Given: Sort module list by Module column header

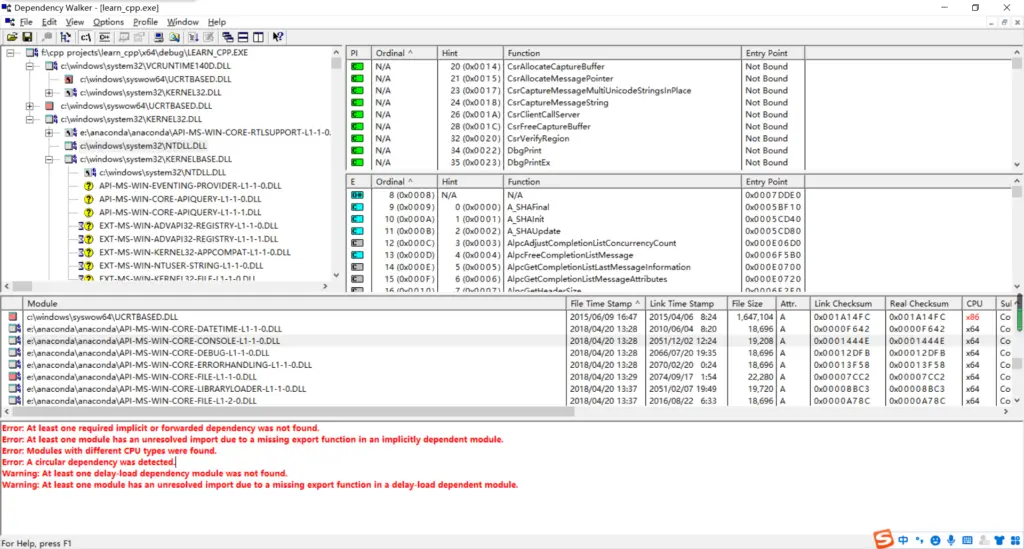Looking at the screenshot, I should [294, 304].
